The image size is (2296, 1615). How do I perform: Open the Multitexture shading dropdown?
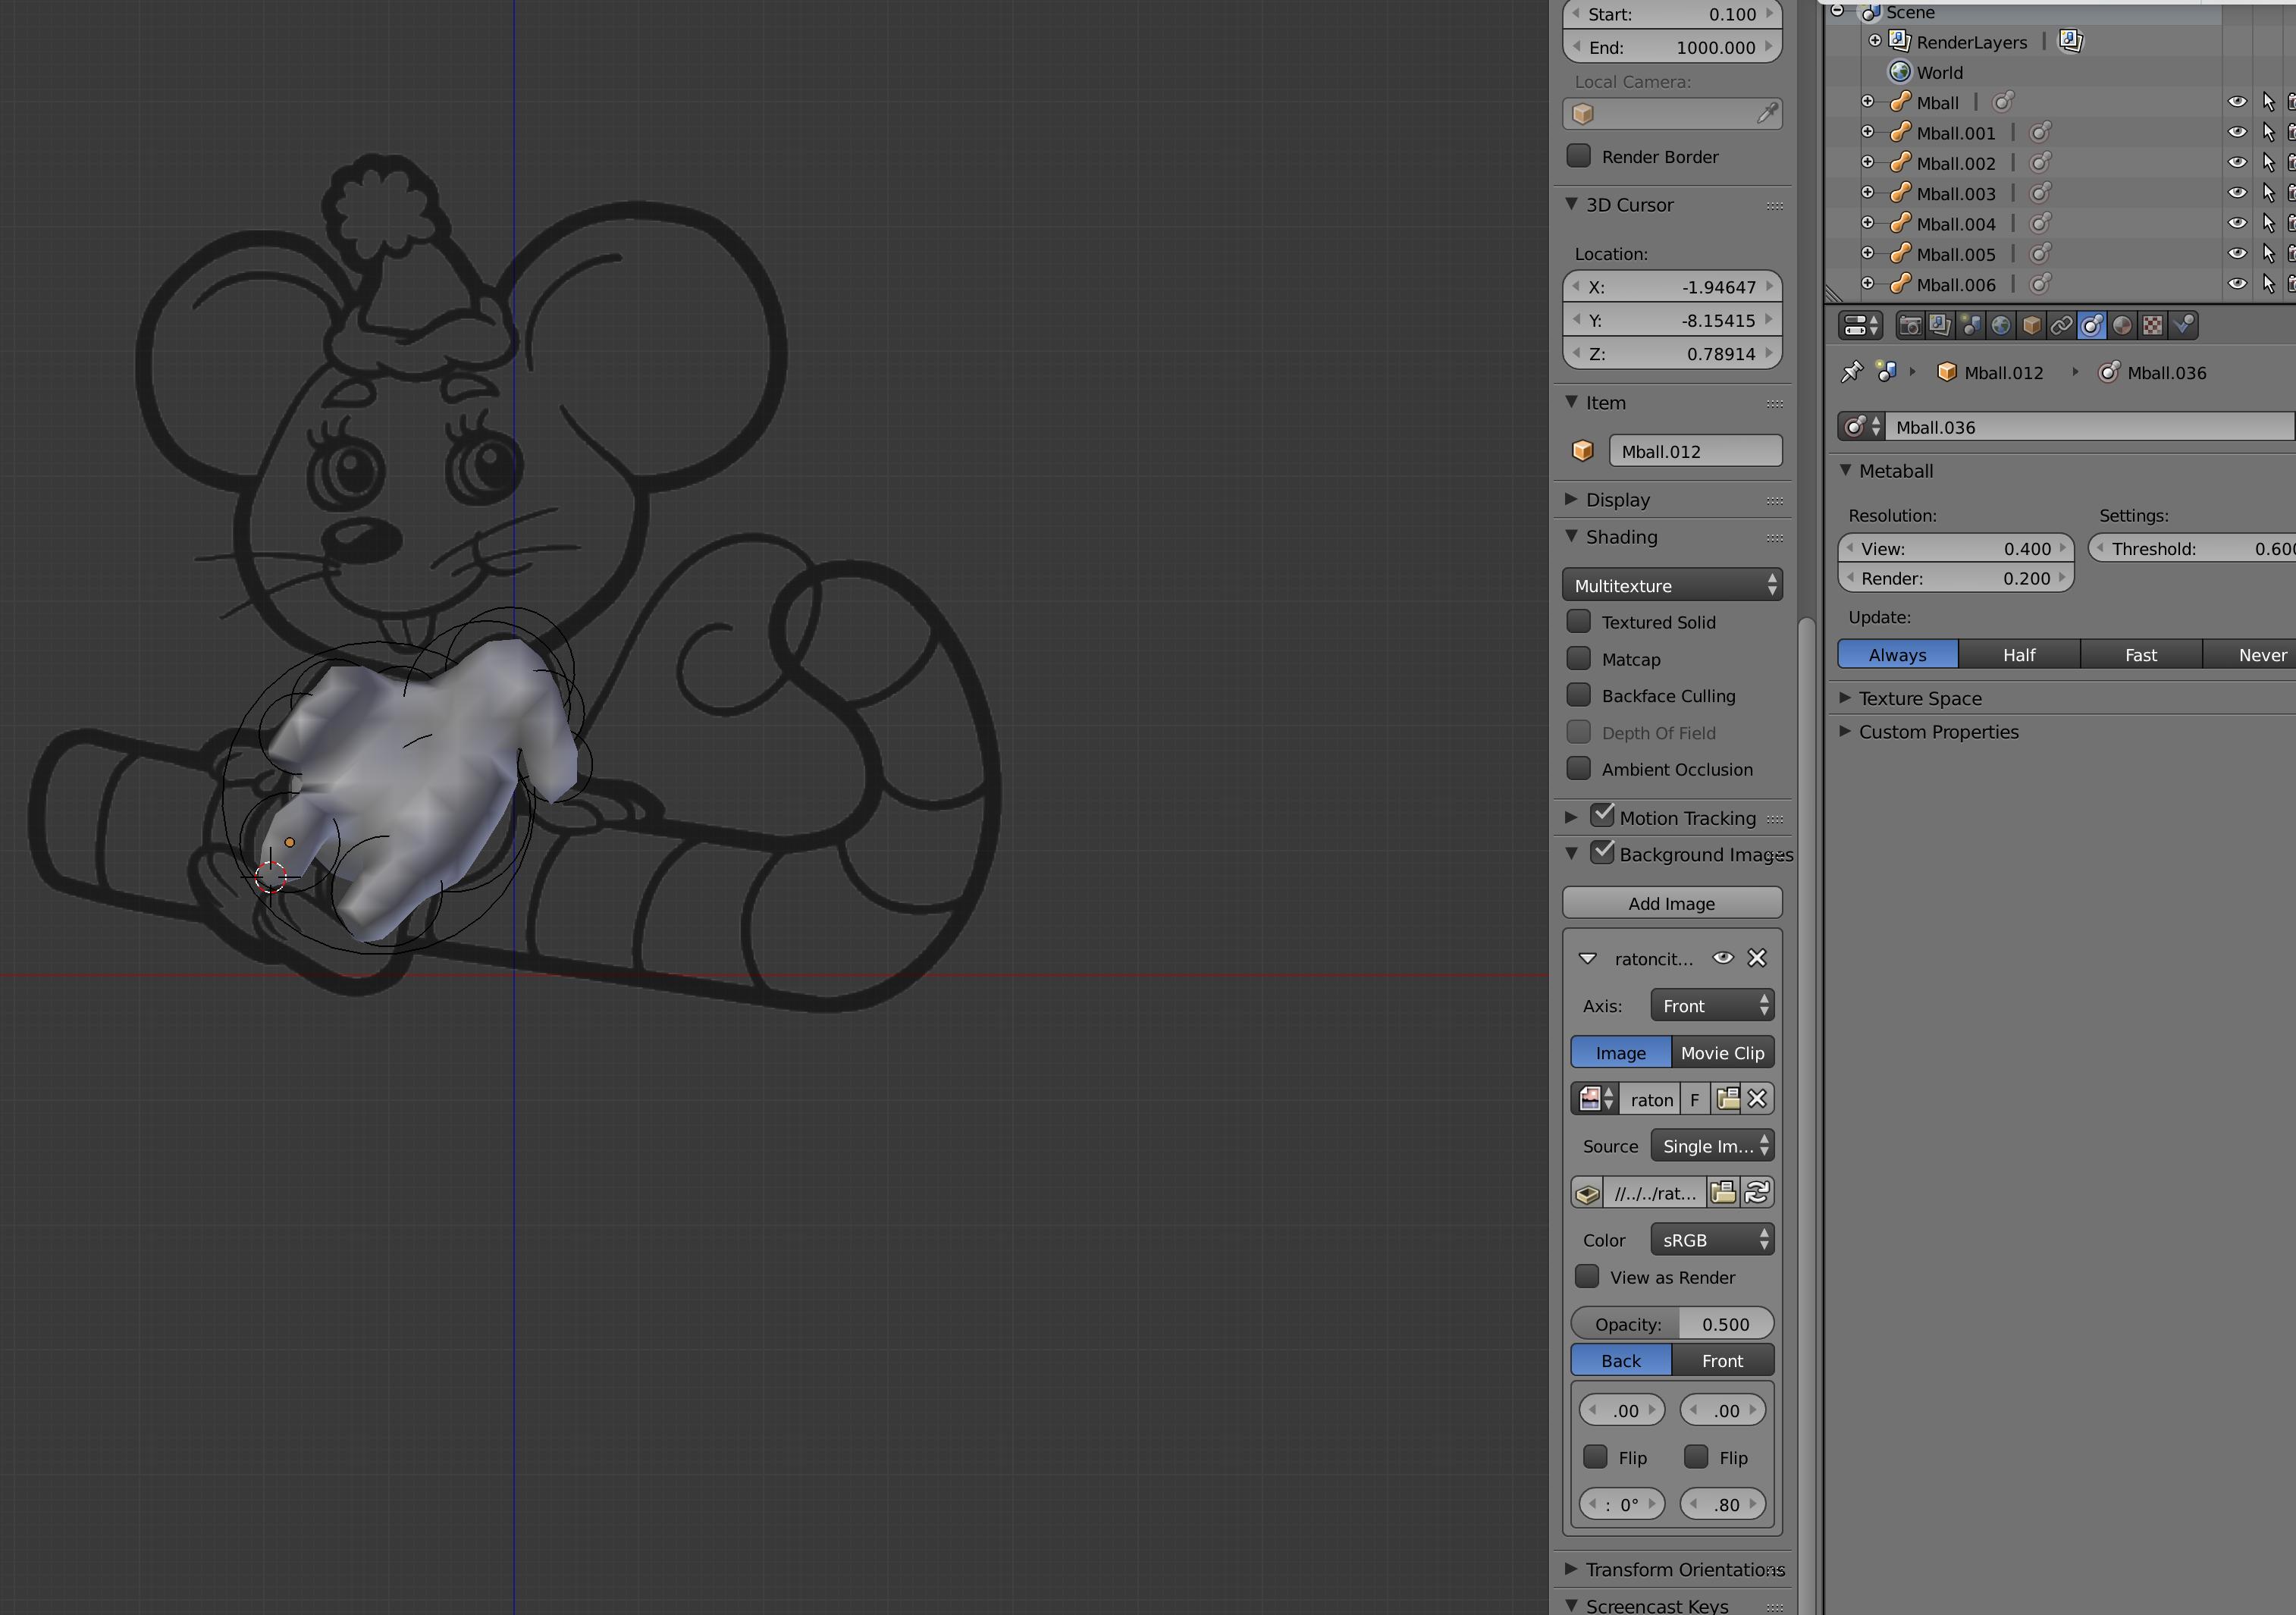click(1672, 585)
